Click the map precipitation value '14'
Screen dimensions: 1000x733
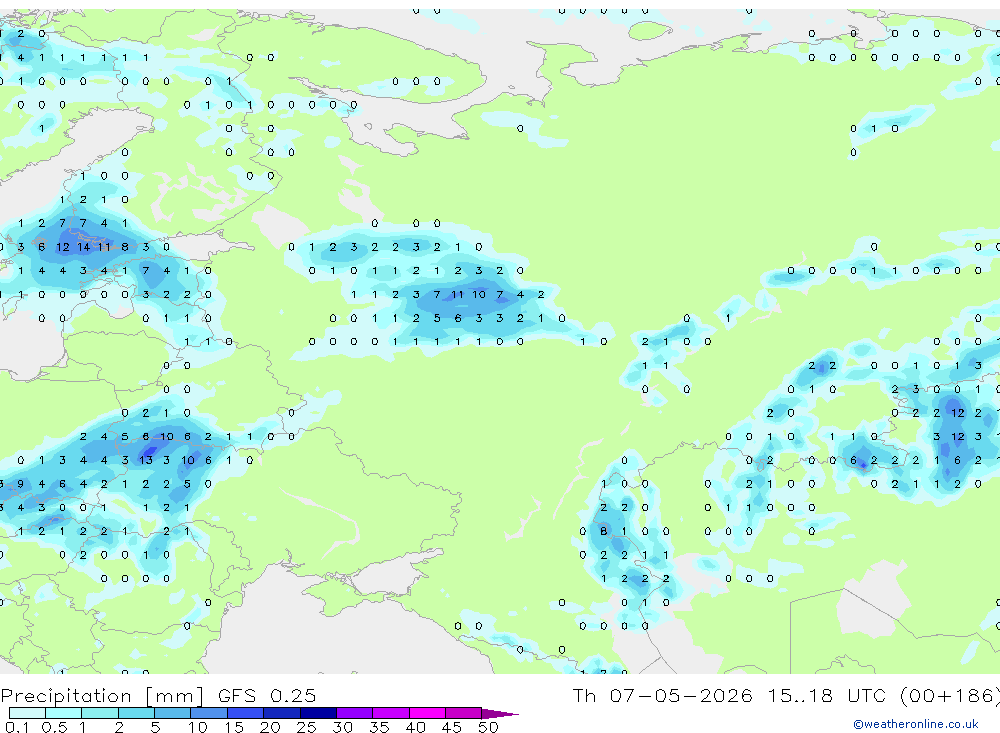tap(84, 247)
